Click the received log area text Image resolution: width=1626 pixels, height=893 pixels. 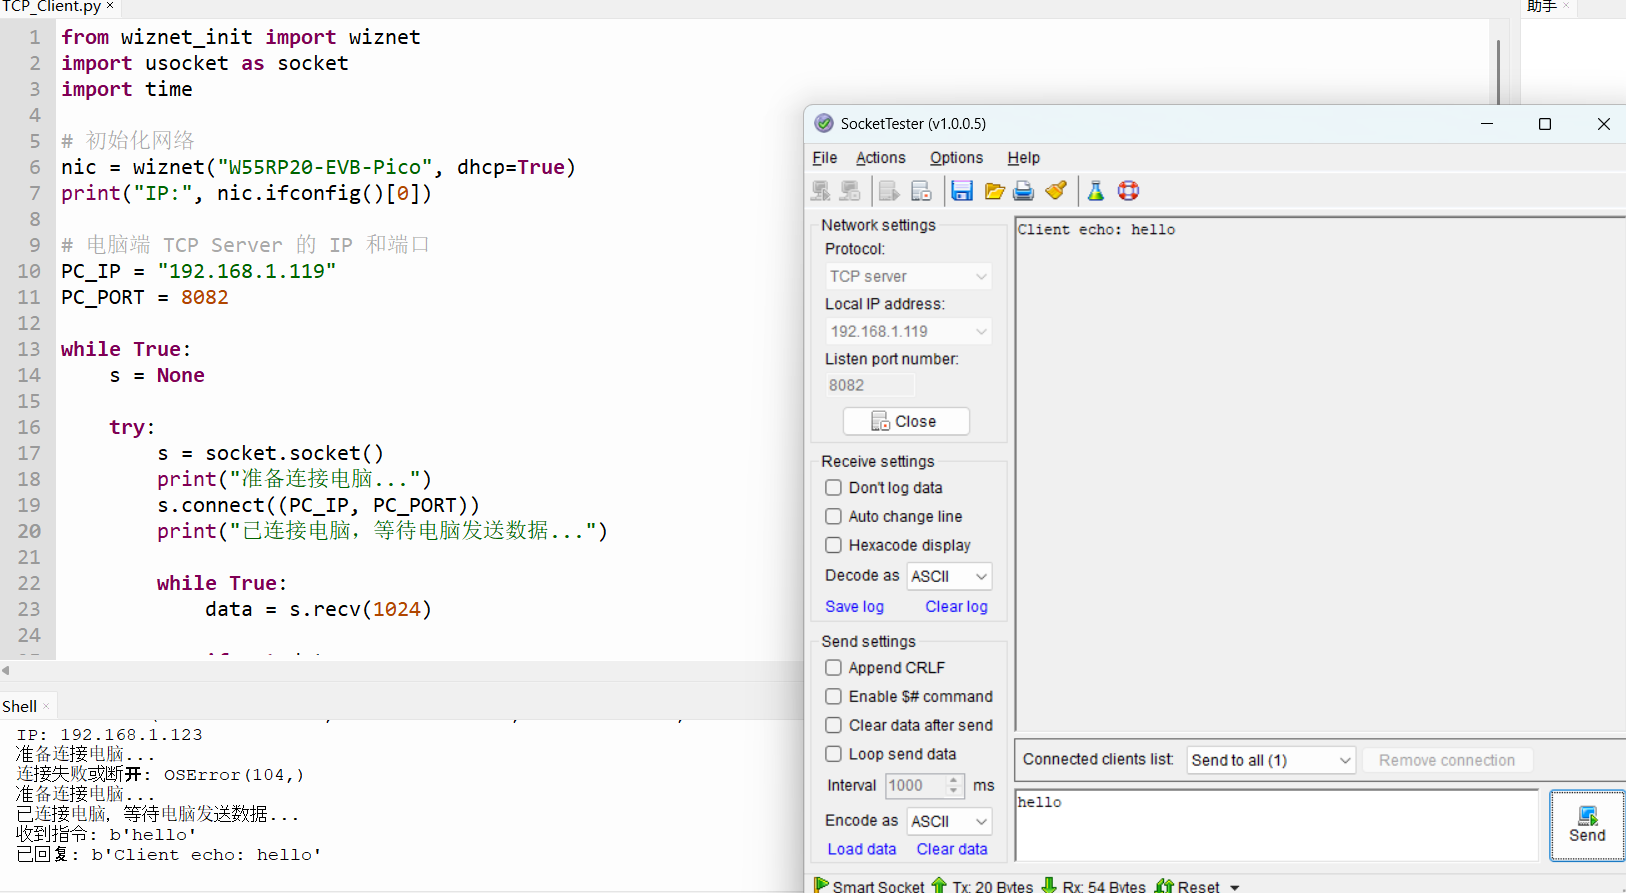(x=1096, y=230)
